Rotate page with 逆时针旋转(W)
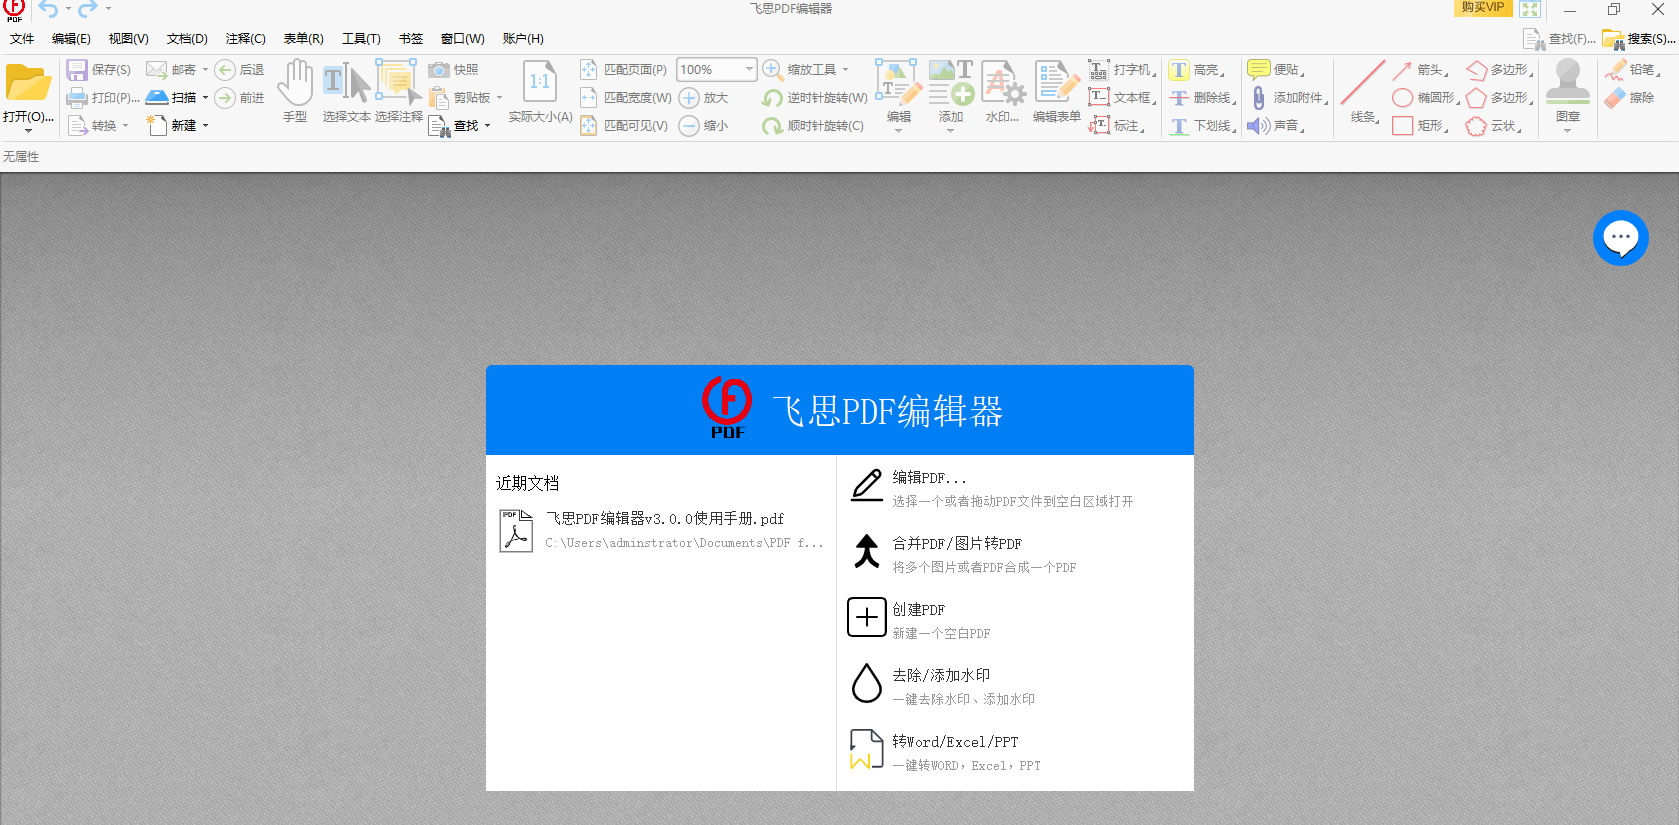Screen dimensions: 1679x825 click(814, 98)
